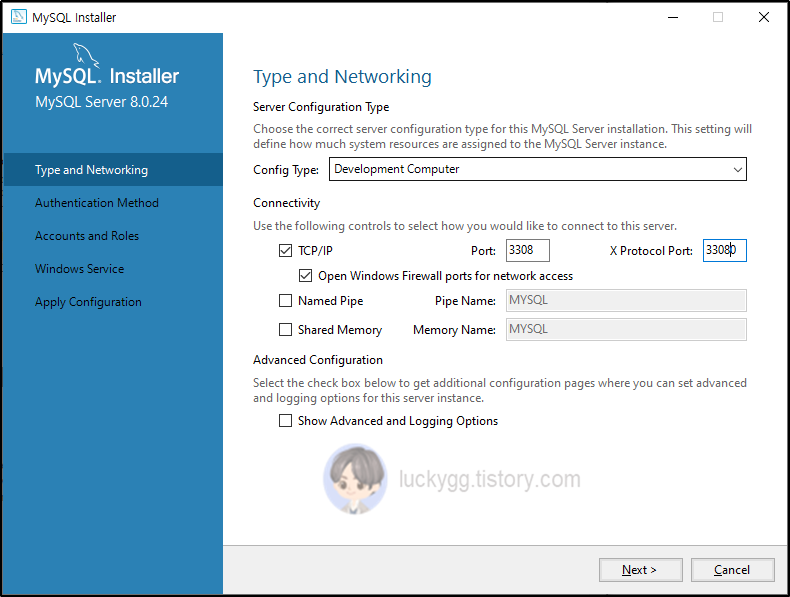This screenshot has height=597, width=790.
Task: Click the MySQL Installer title bar icon
Action: click(19, 17)
